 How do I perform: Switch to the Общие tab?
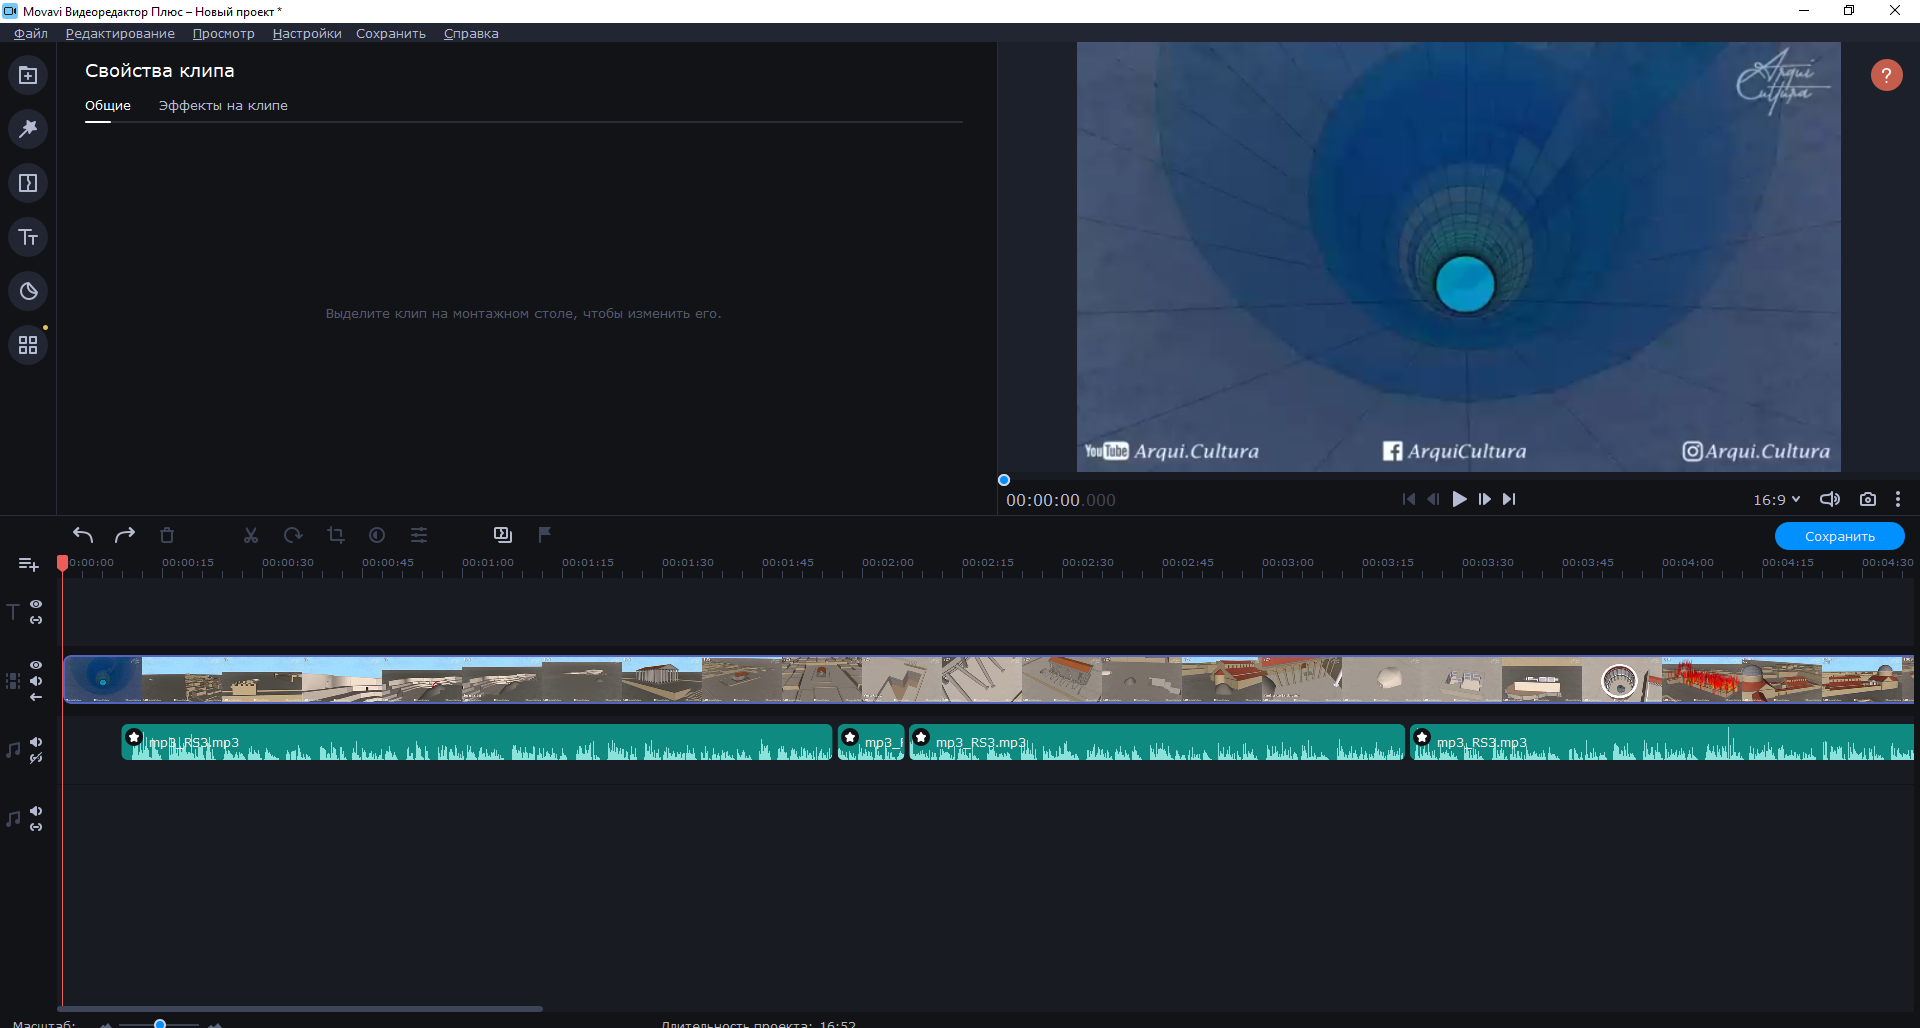pos(108,106)
